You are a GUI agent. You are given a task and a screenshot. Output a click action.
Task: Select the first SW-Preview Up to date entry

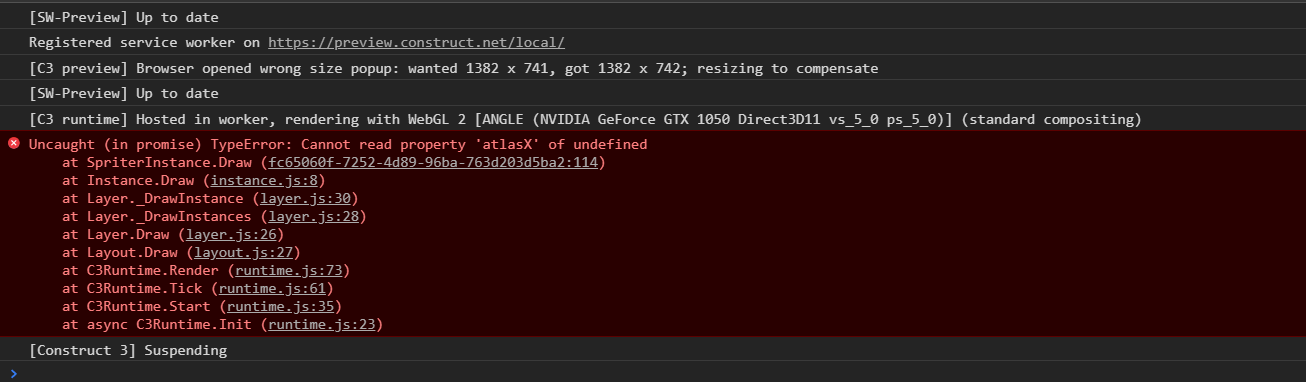[653, 17]
